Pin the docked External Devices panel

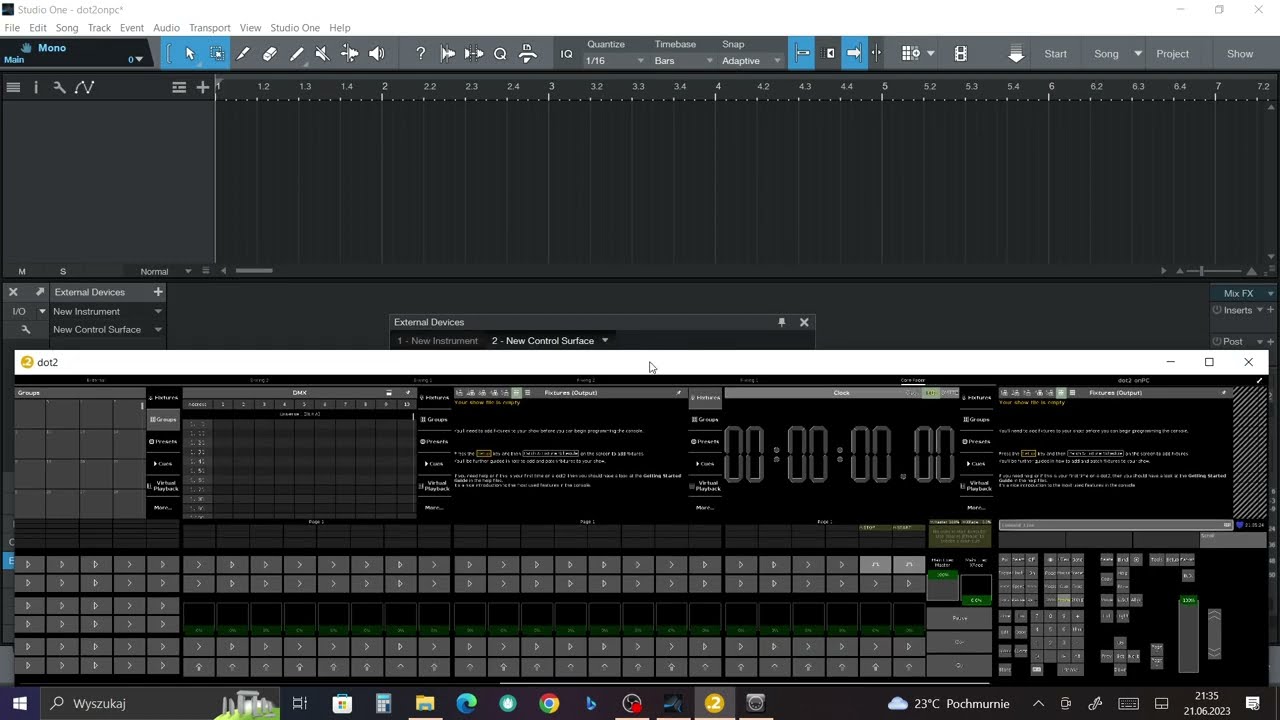39,292
